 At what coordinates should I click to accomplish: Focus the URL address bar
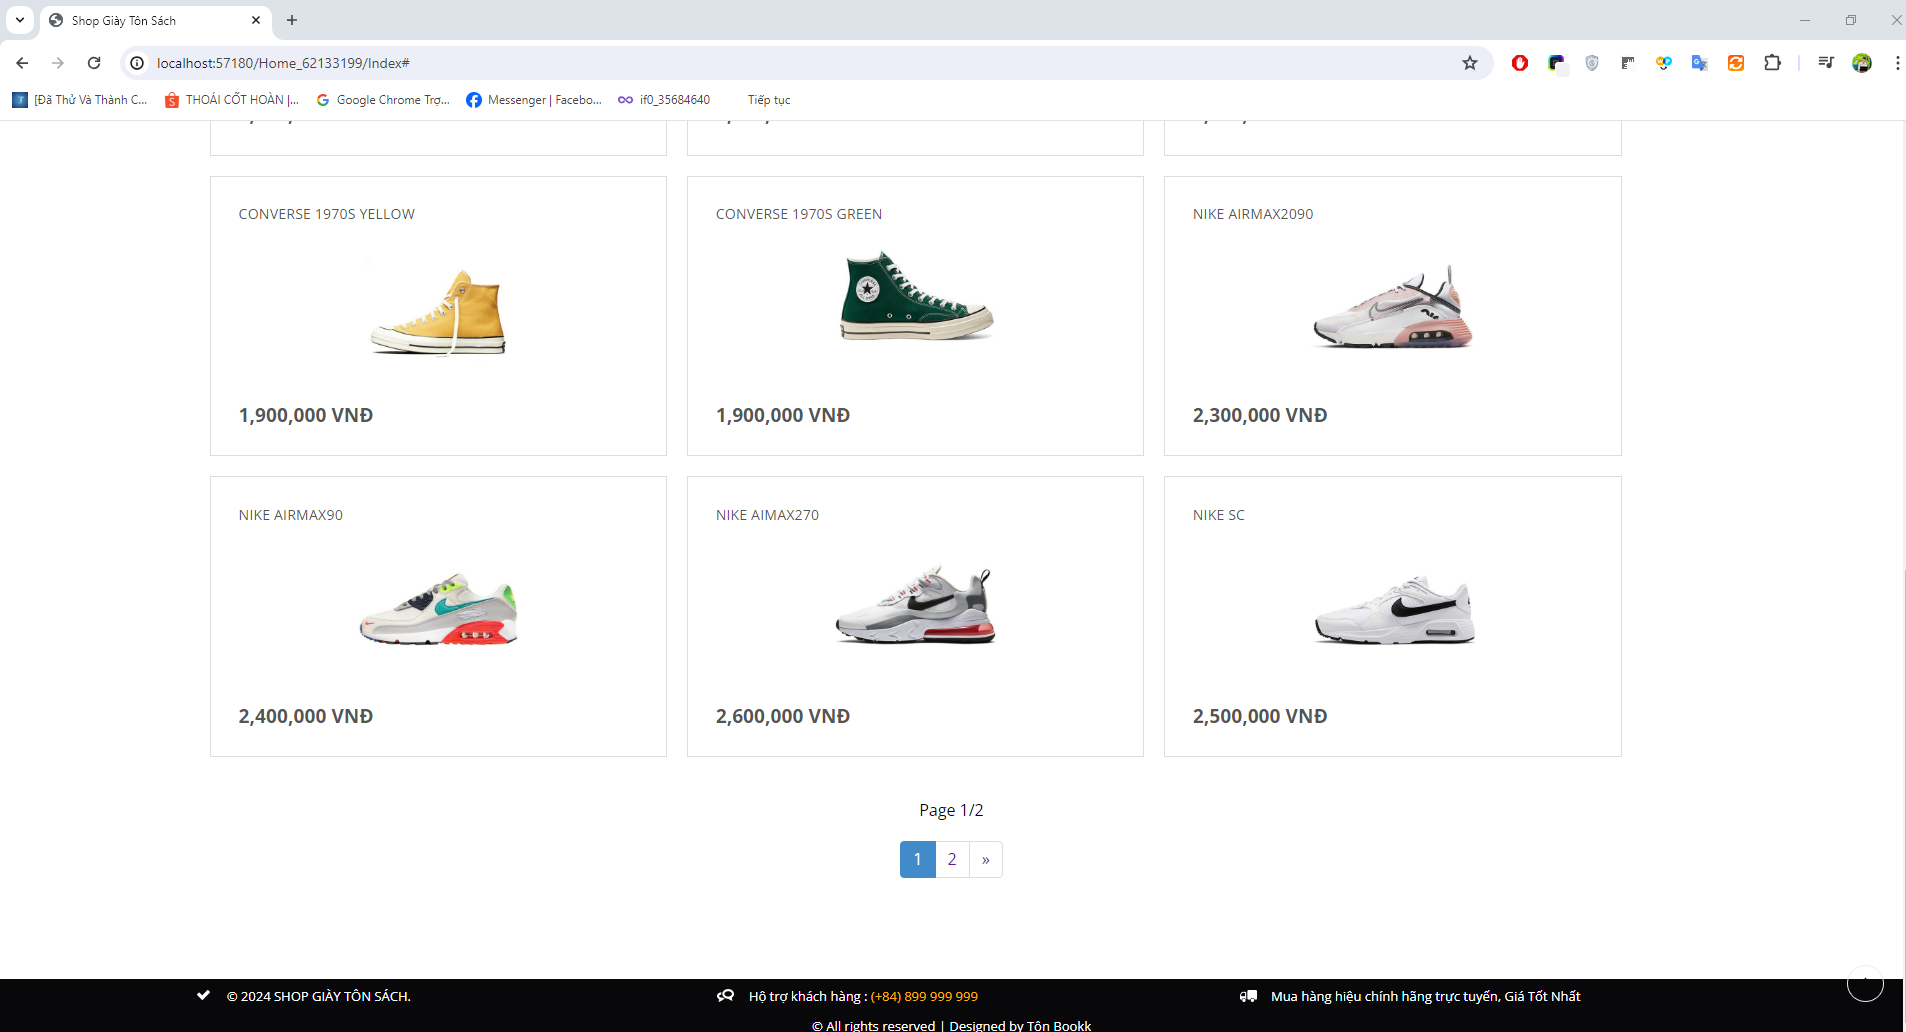800,63
